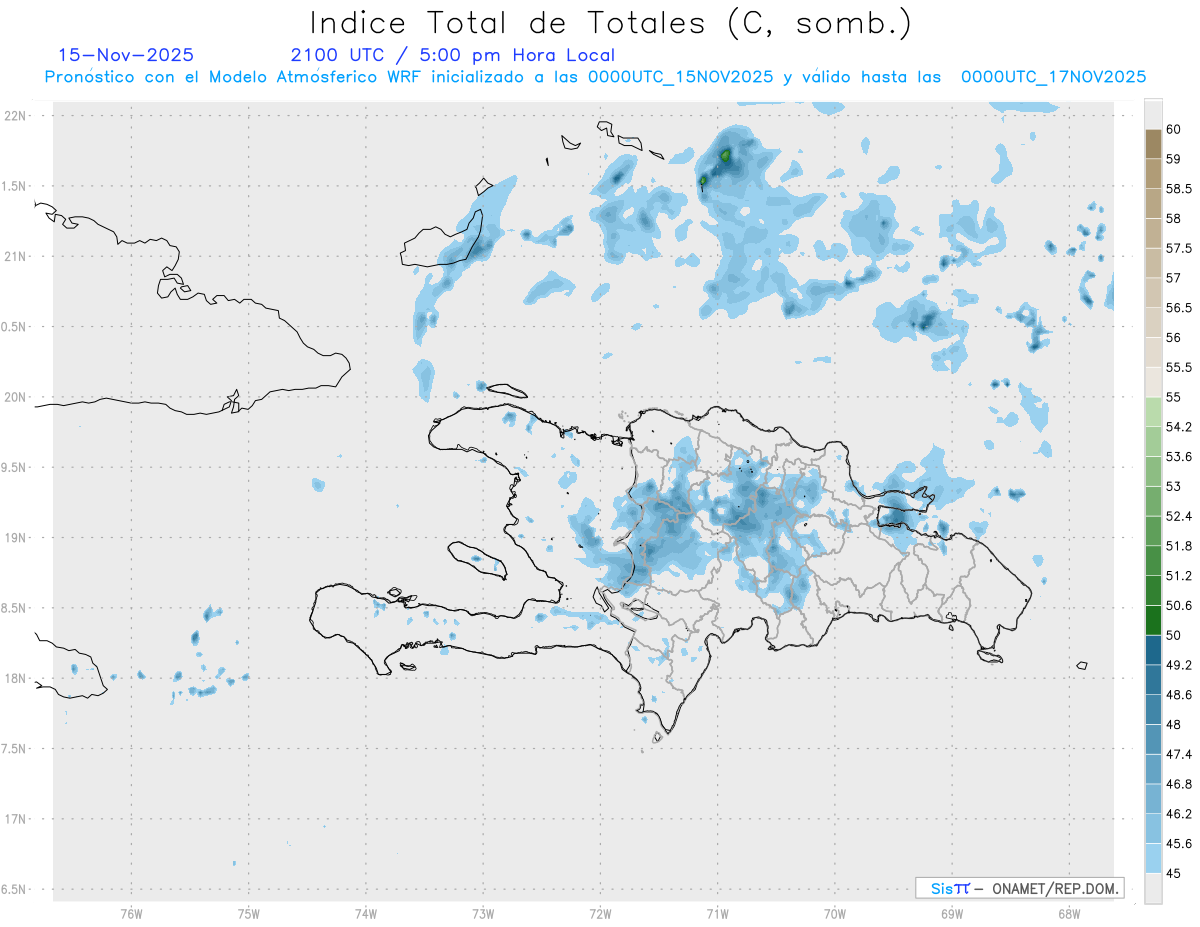Click the legend value '55.5'
The height and width of the screenshot is (927, 1200).
pos(1180,367)
